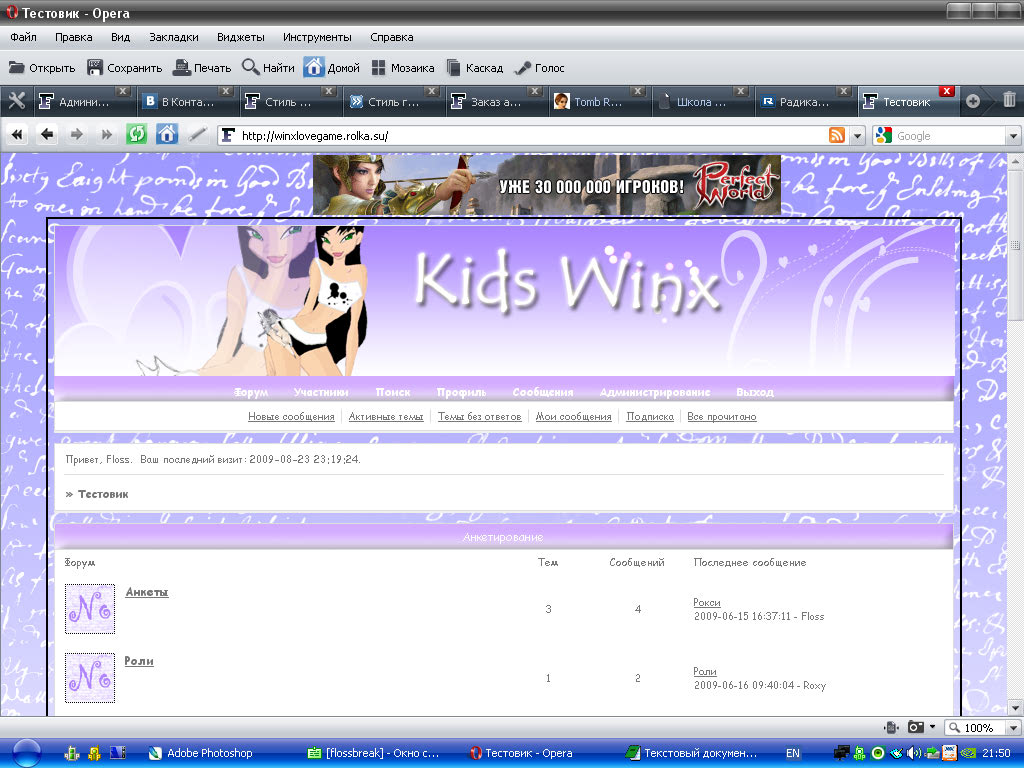Switch to the Заказ а... tab
Screen dimensions: 1024x768
pos(496,102)
